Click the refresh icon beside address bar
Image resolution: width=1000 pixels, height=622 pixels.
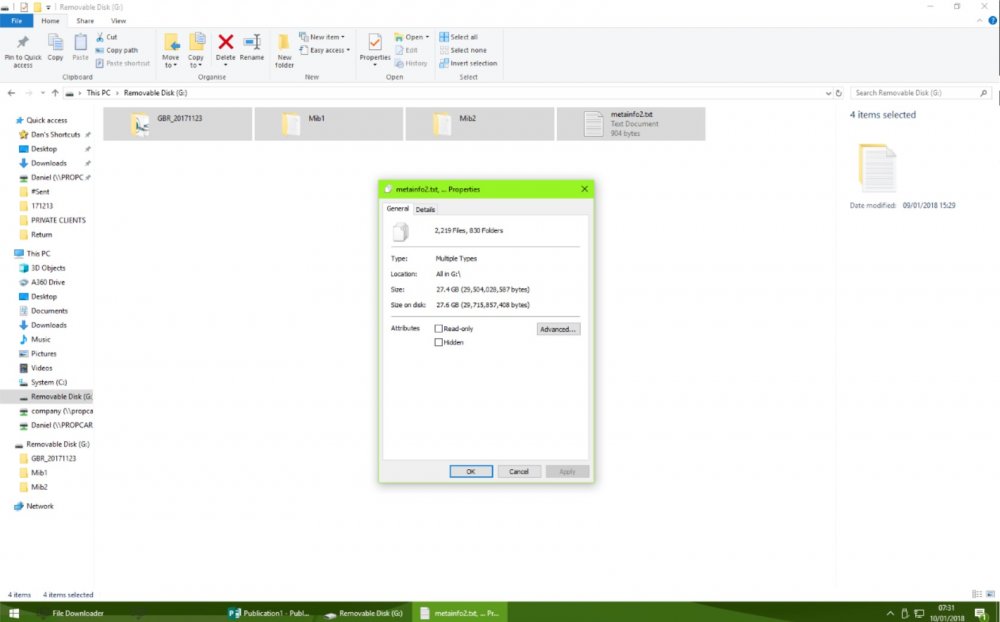[x=839, y=93]
